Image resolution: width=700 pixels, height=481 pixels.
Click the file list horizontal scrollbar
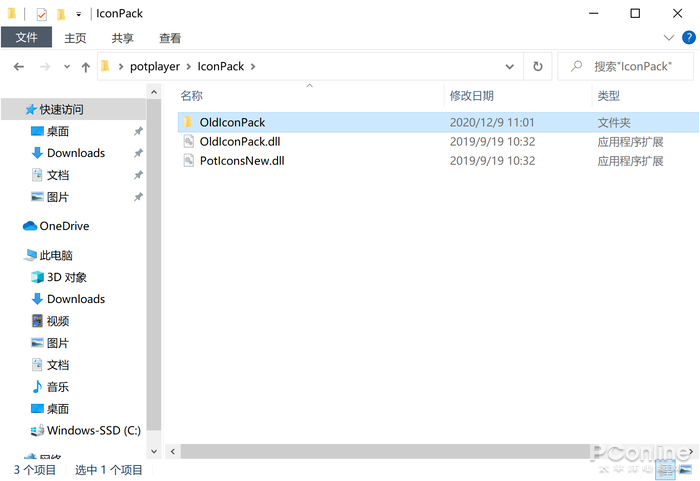point(386,452)
